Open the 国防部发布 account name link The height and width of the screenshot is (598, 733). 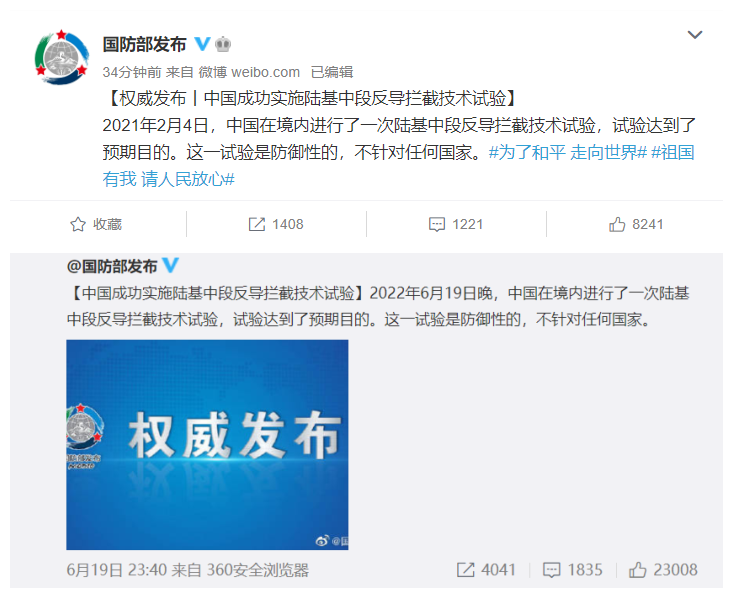coord(144,44)
